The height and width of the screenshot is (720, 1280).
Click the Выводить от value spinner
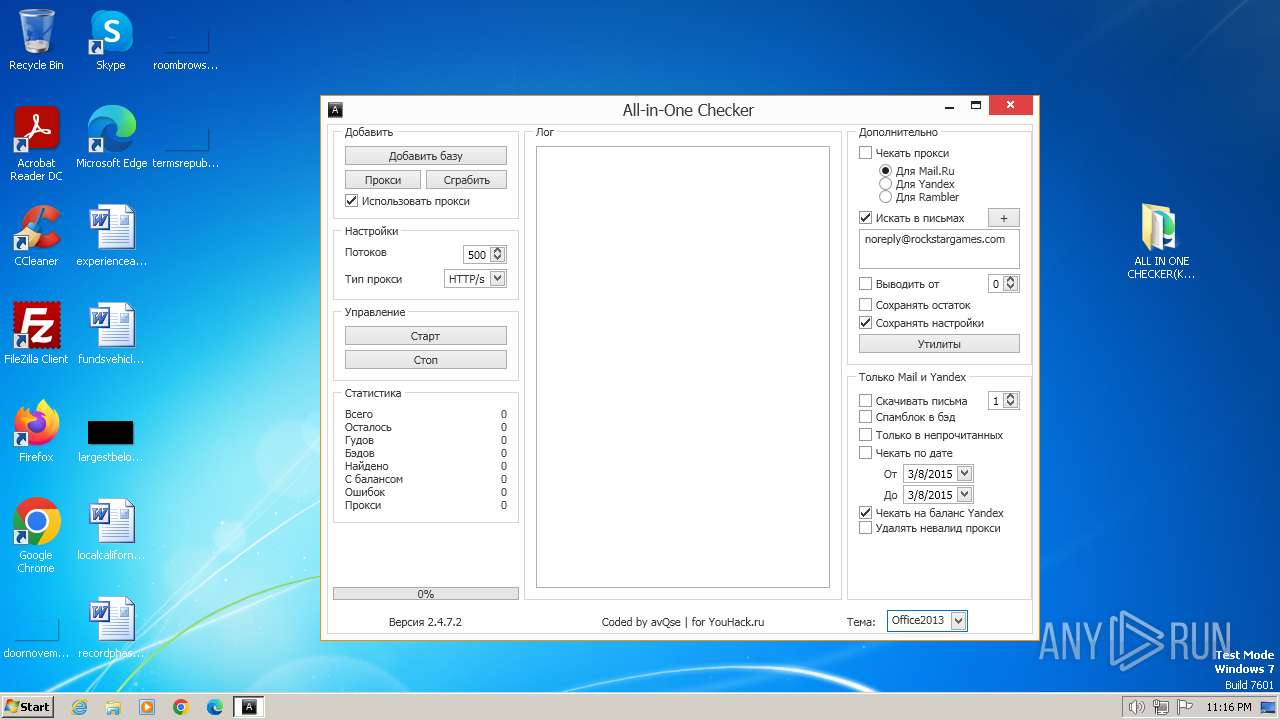click(x=1010, y=284)
